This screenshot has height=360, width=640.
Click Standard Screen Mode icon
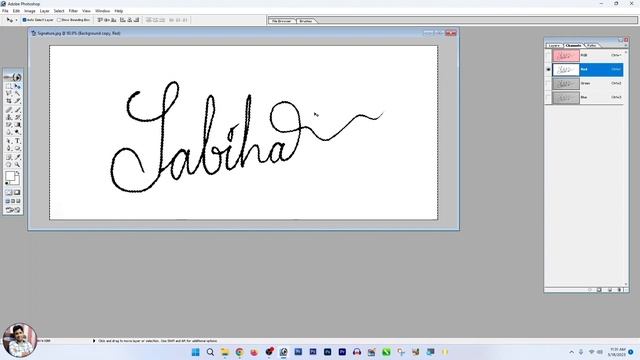pos(8,201)
